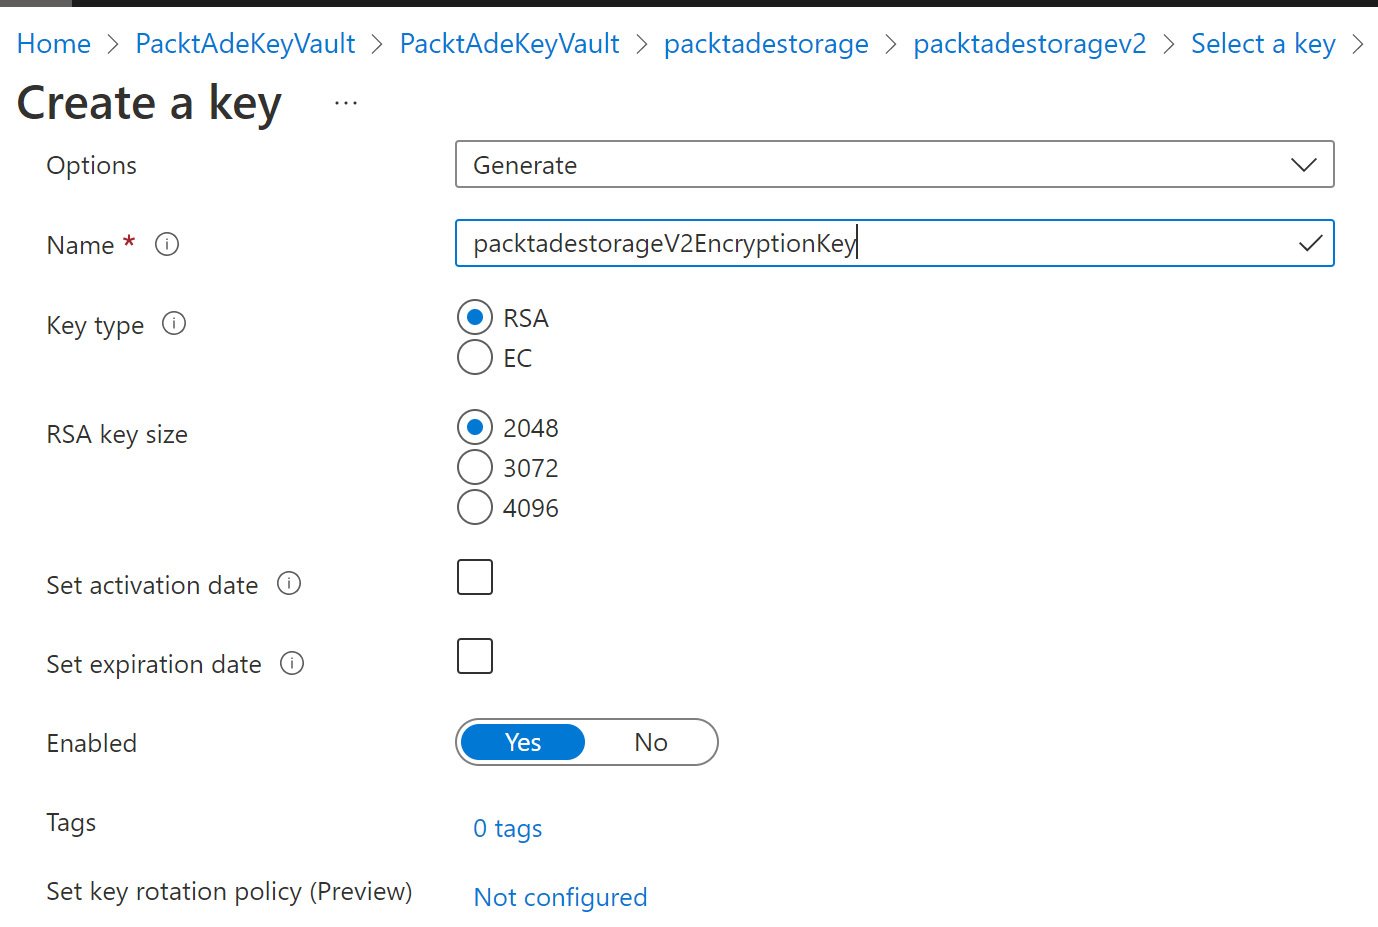Choose 4096 RSA key size

475,507
